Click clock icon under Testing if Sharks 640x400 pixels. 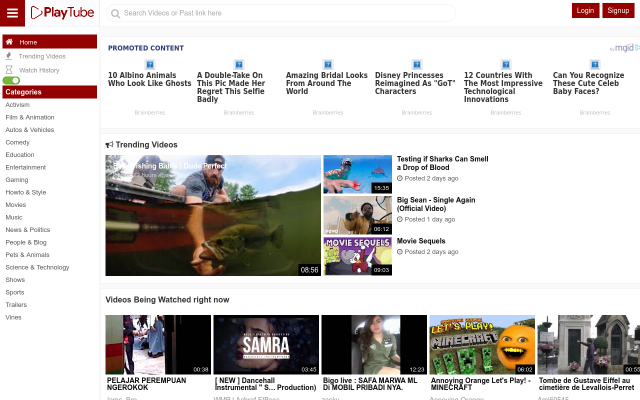coord(400,178)
